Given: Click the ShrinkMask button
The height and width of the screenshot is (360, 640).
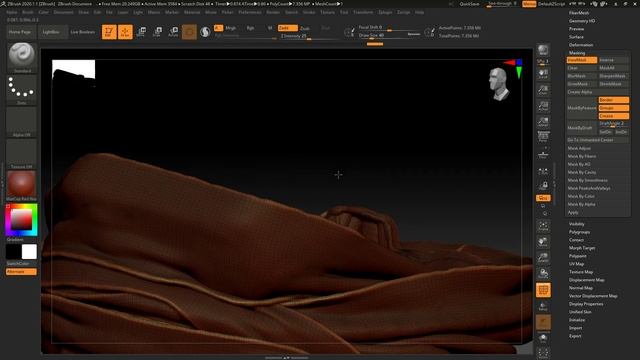Looking at the screenshot, I should [613, 84].
